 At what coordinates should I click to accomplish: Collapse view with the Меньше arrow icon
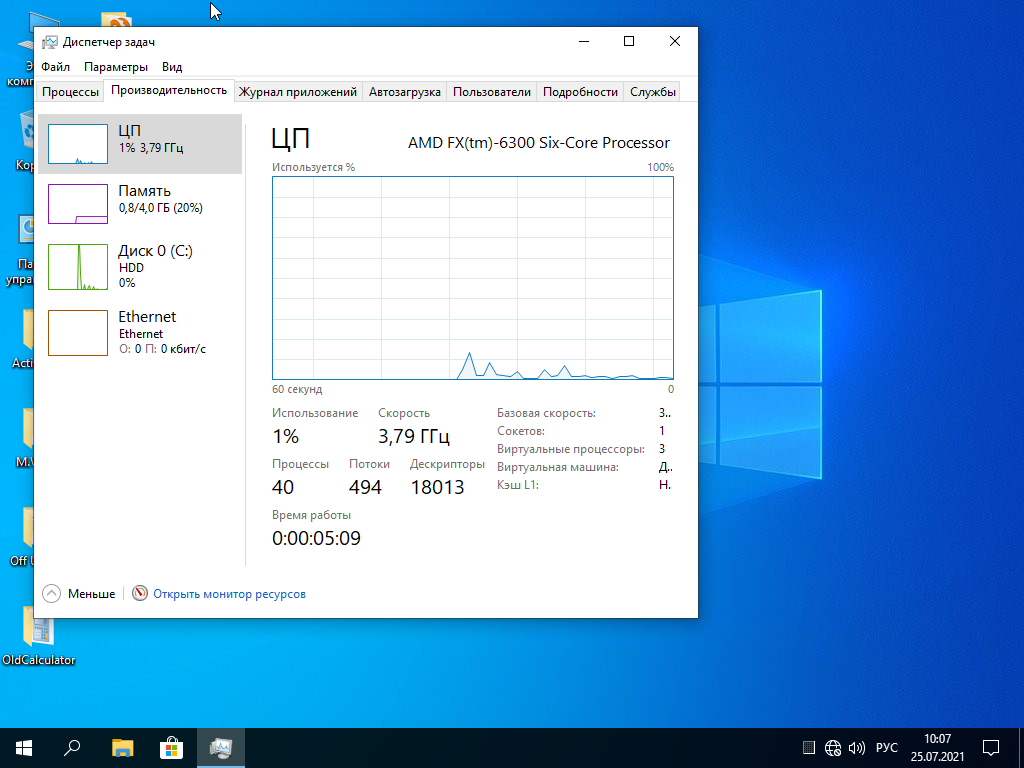52,594
